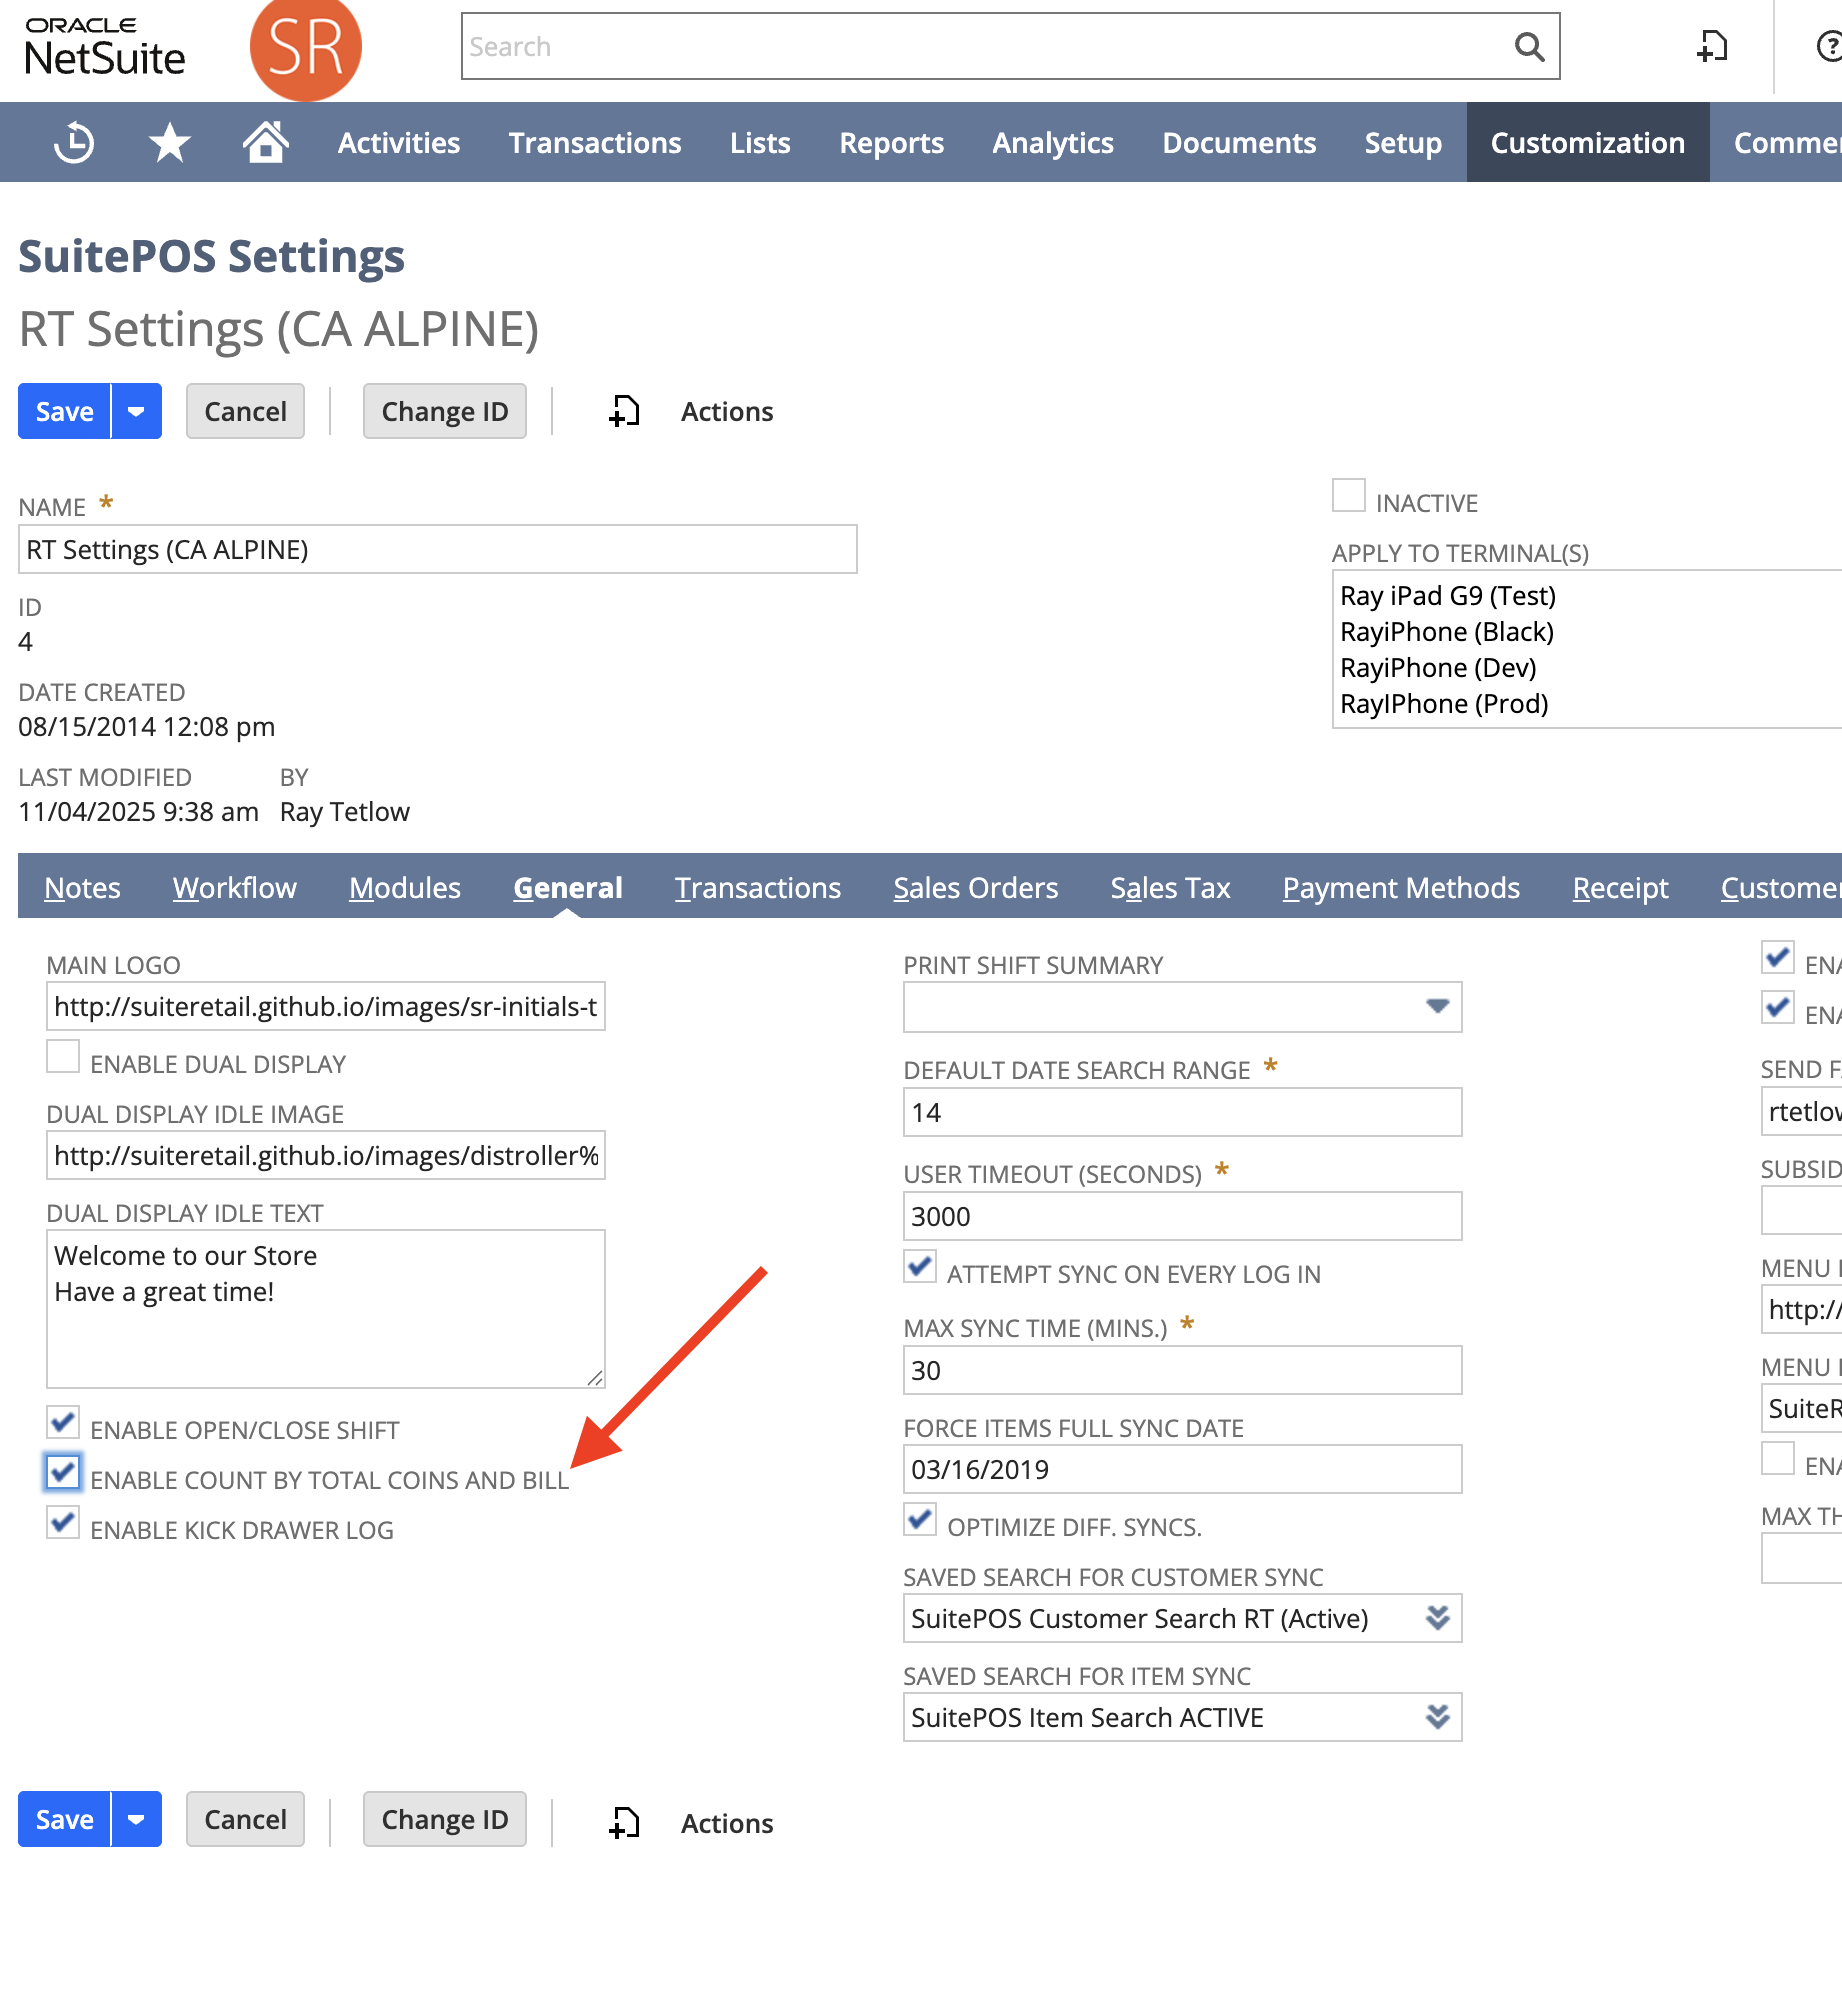Screen dimensions: 1842x1994
Task: Click the SR company logo
Action: [305, 48]
